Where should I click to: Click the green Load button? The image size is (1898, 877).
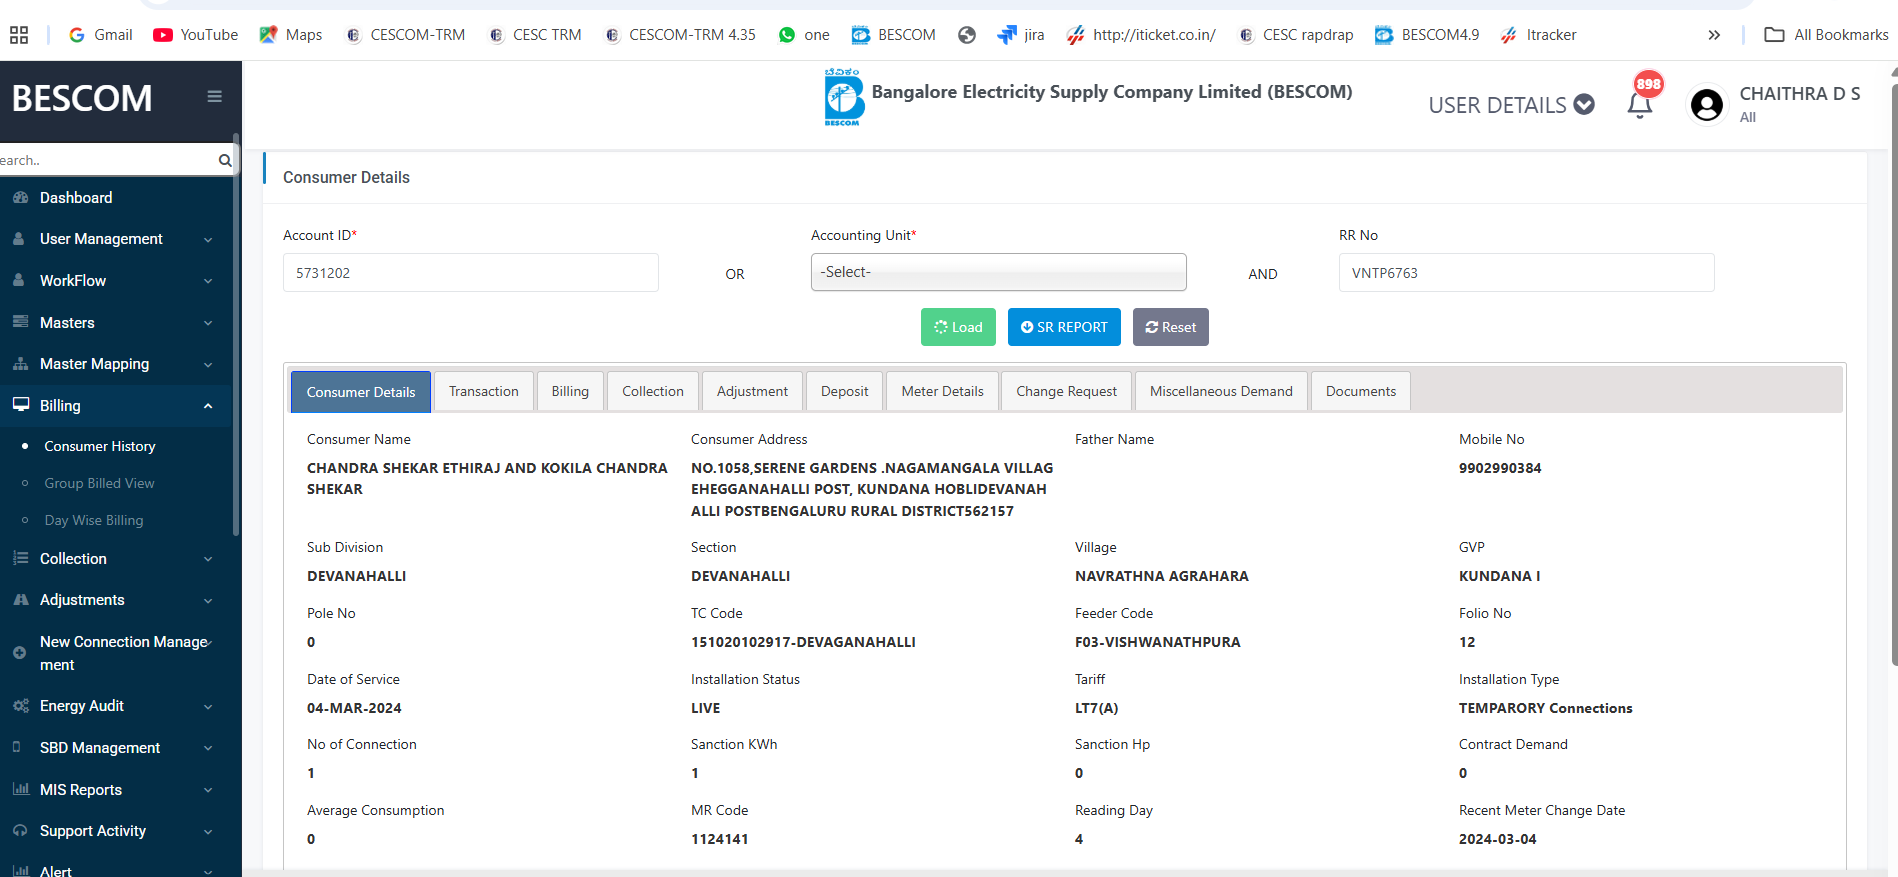pyautogui.click(x=958, y=327)
